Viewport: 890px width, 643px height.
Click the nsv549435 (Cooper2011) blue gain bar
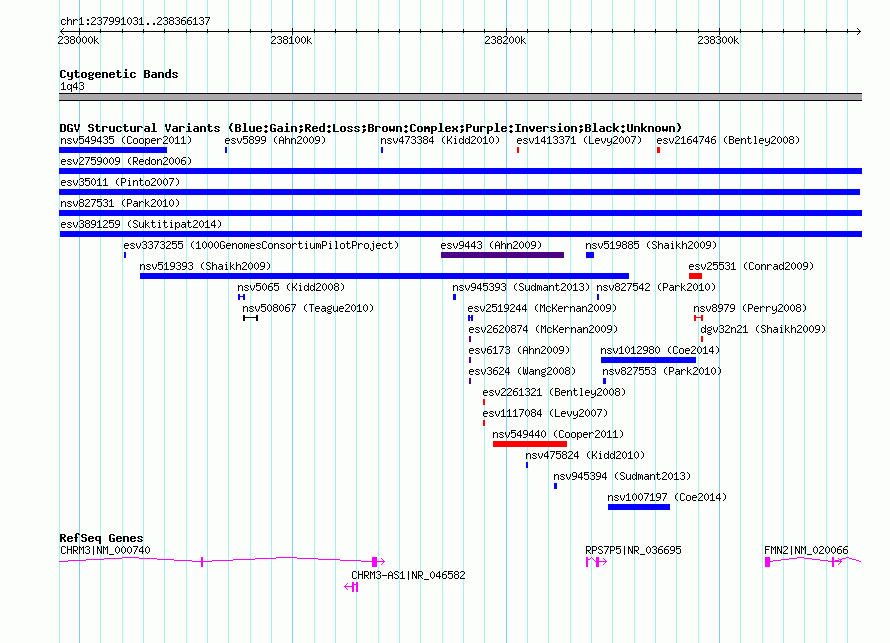pos(113,150)
